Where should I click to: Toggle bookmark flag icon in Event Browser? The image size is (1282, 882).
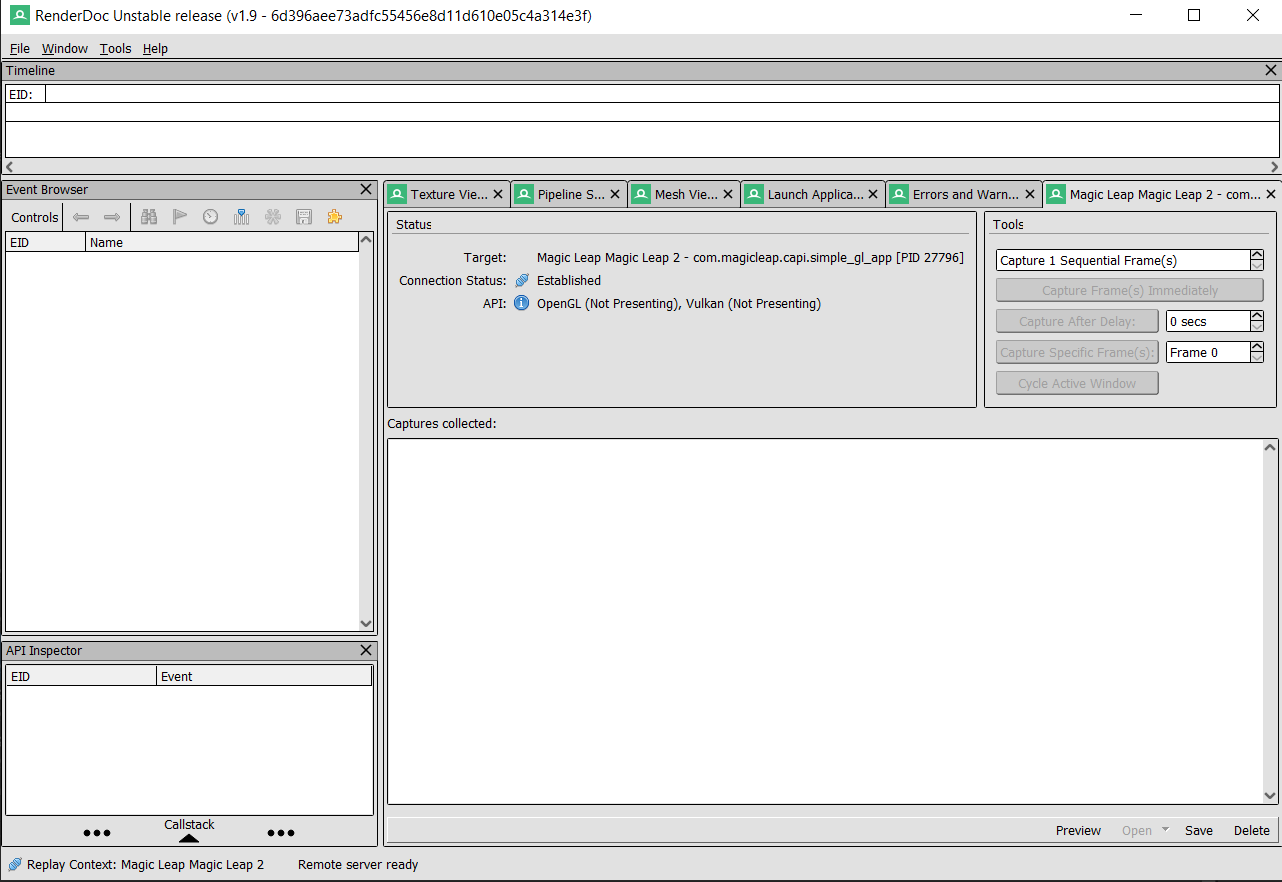pos(180,217)
